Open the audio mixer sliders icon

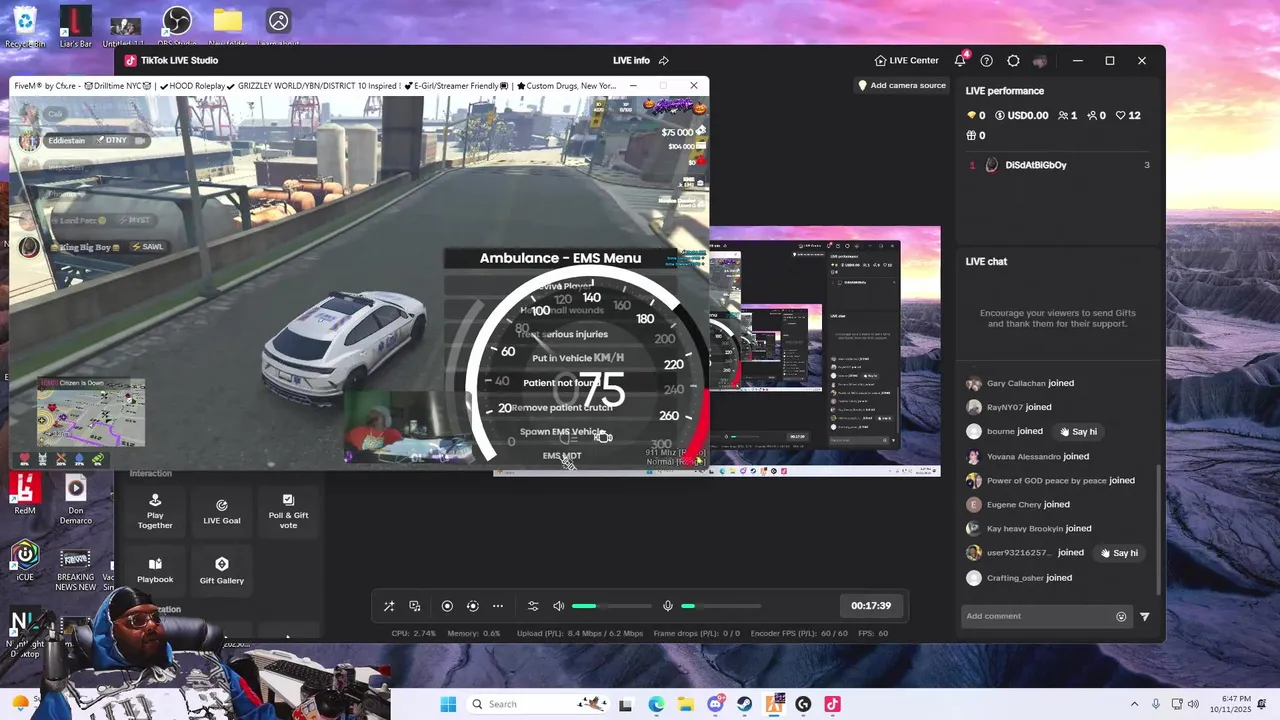(x=533, y=606)
